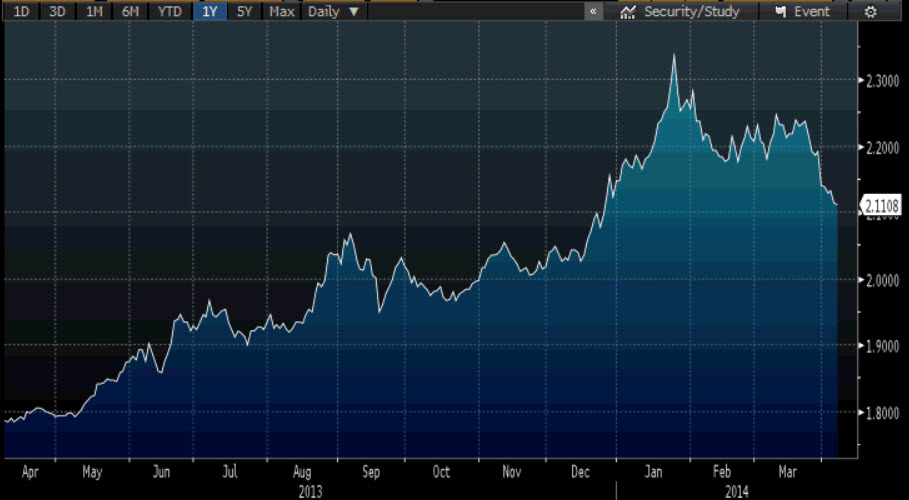This screenshot has width=909, height=500.
Task: Click the 2.1108 last price label
Action: [x=882, y=205]
